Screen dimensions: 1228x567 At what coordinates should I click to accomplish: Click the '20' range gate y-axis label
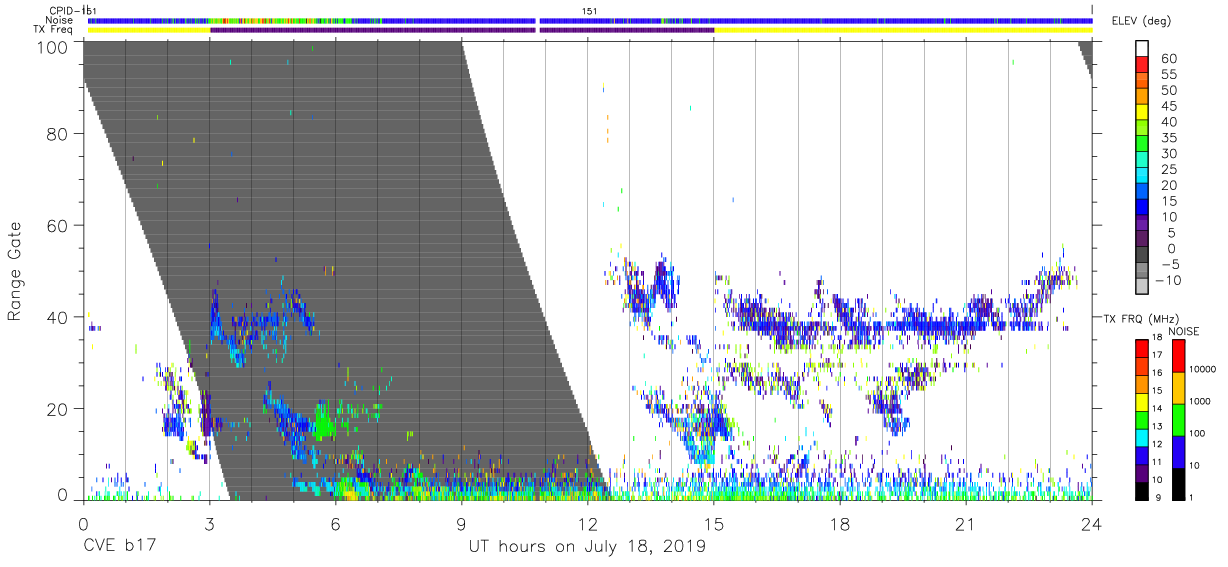(x=57, y=409)
